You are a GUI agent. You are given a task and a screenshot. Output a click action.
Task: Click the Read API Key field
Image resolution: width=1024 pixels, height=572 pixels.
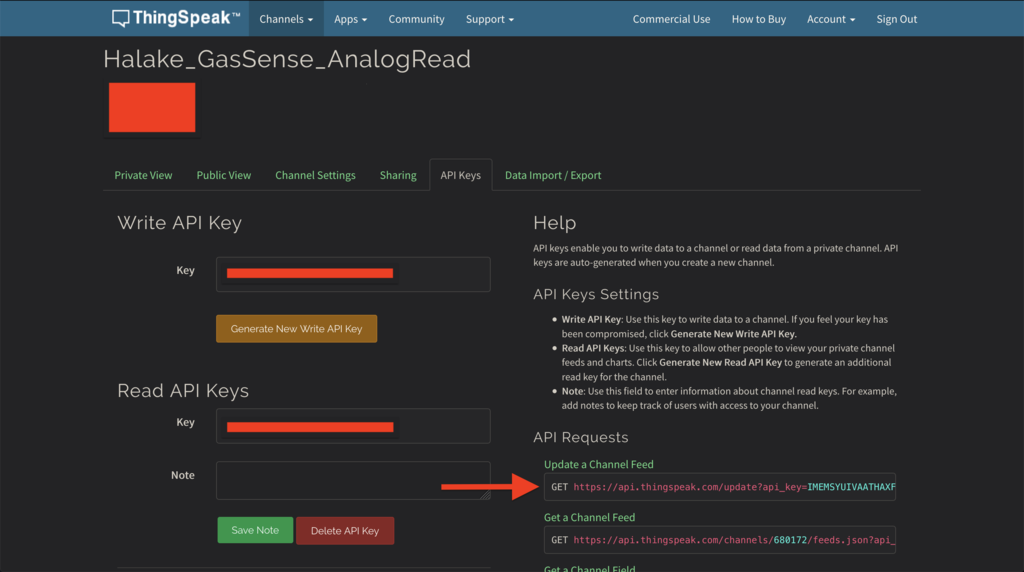pyautogui.click(x=353, y=426)
